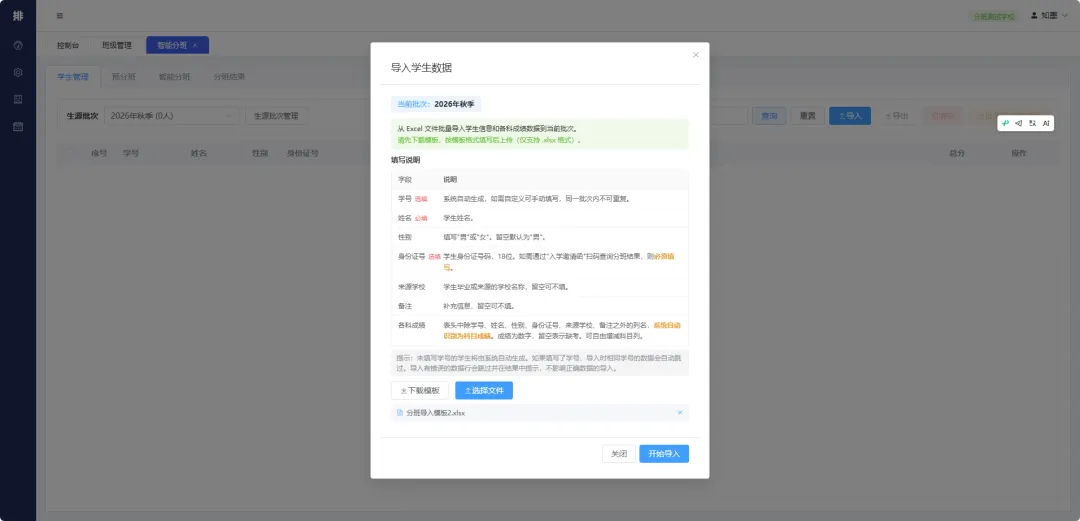Click the 各科成绩 field row in dialog table
The height and width of the screenshot is (521, 1080).
[539, 331]
